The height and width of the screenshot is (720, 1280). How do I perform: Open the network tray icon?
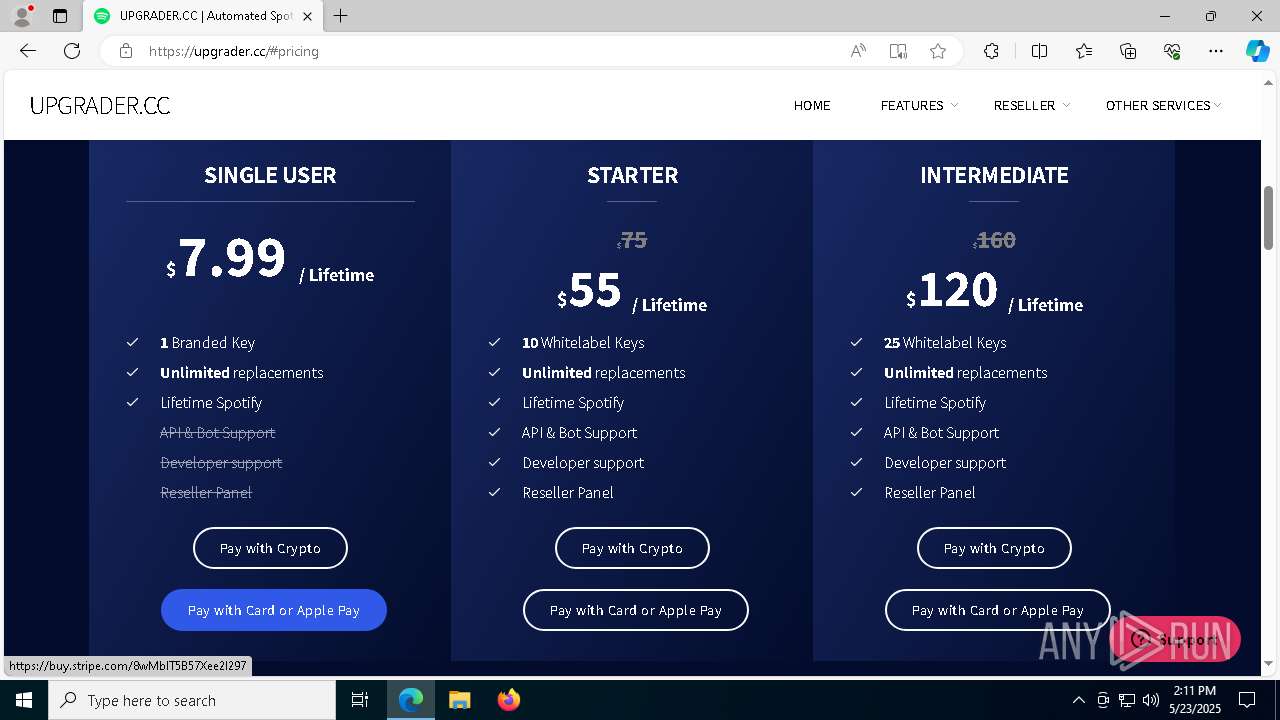[1127, 700]
